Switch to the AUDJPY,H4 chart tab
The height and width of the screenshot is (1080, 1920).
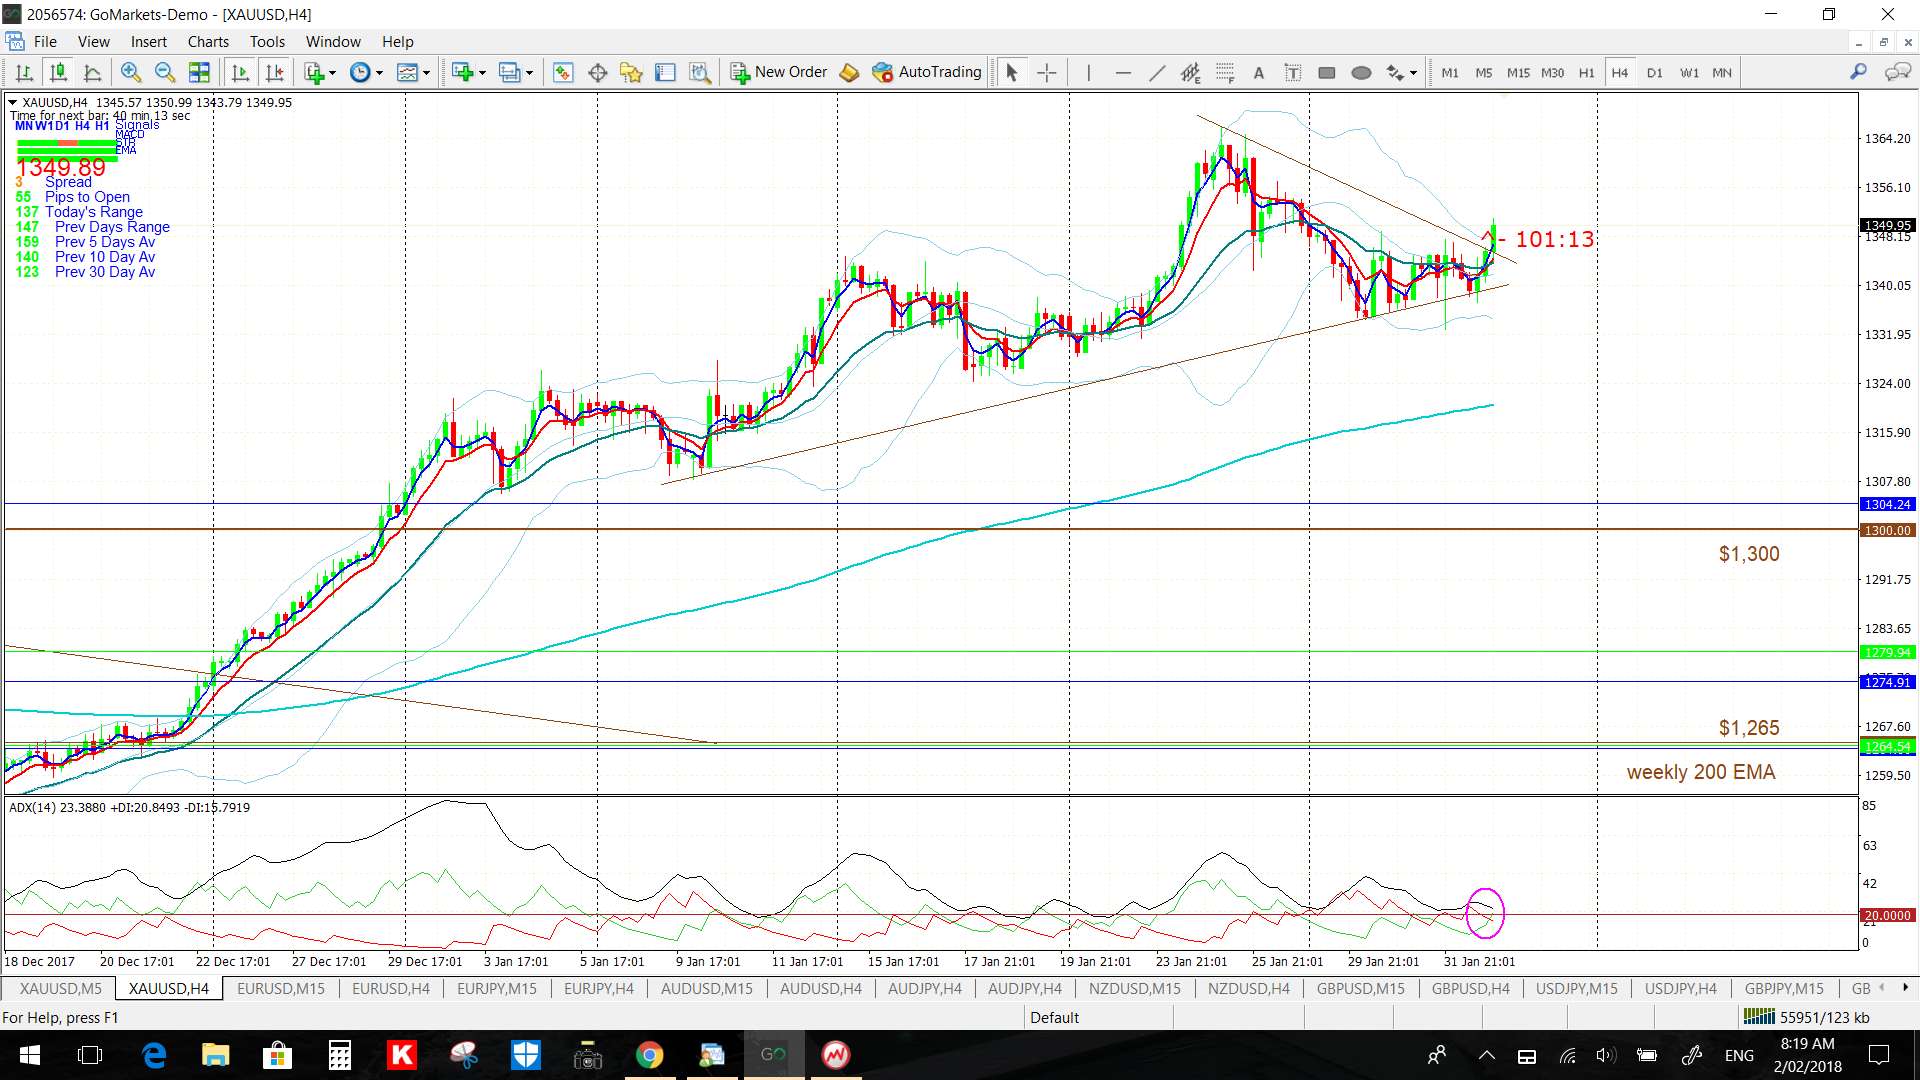tap(1025, 988)
